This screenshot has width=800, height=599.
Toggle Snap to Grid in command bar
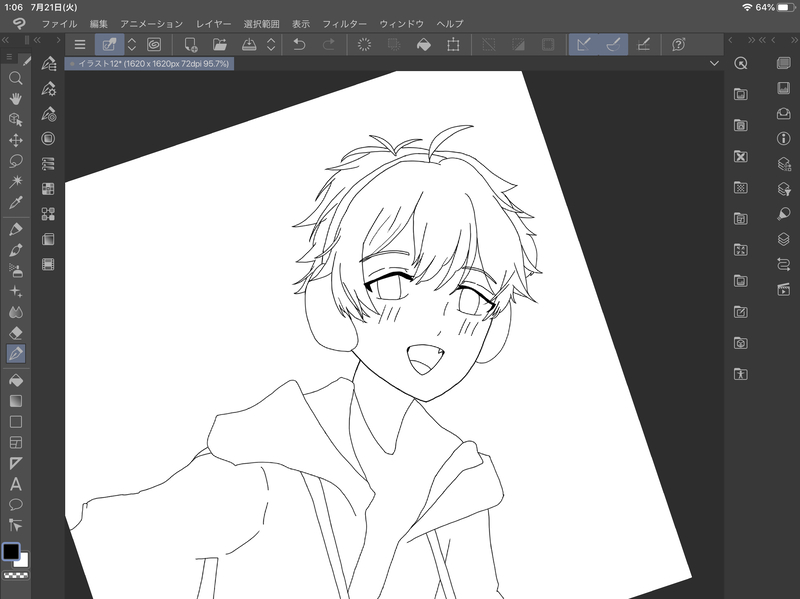[x=644, y=45]
